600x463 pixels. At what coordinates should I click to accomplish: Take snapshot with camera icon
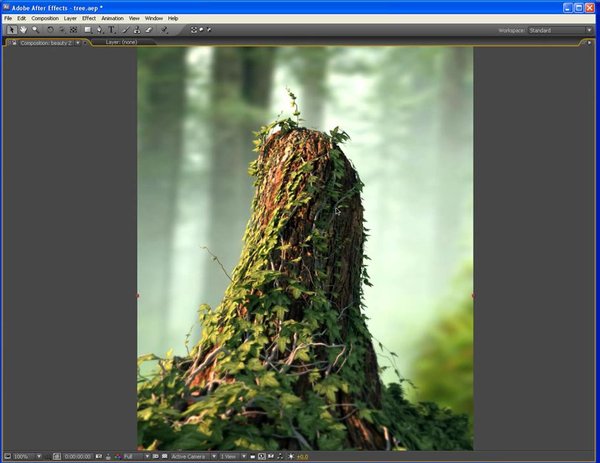[x=98, y=456]
